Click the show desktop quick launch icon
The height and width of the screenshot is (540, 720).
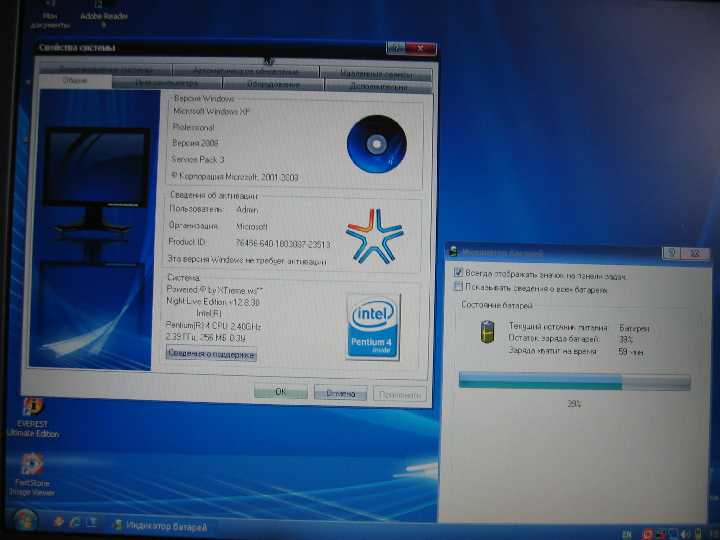point(92,522)
